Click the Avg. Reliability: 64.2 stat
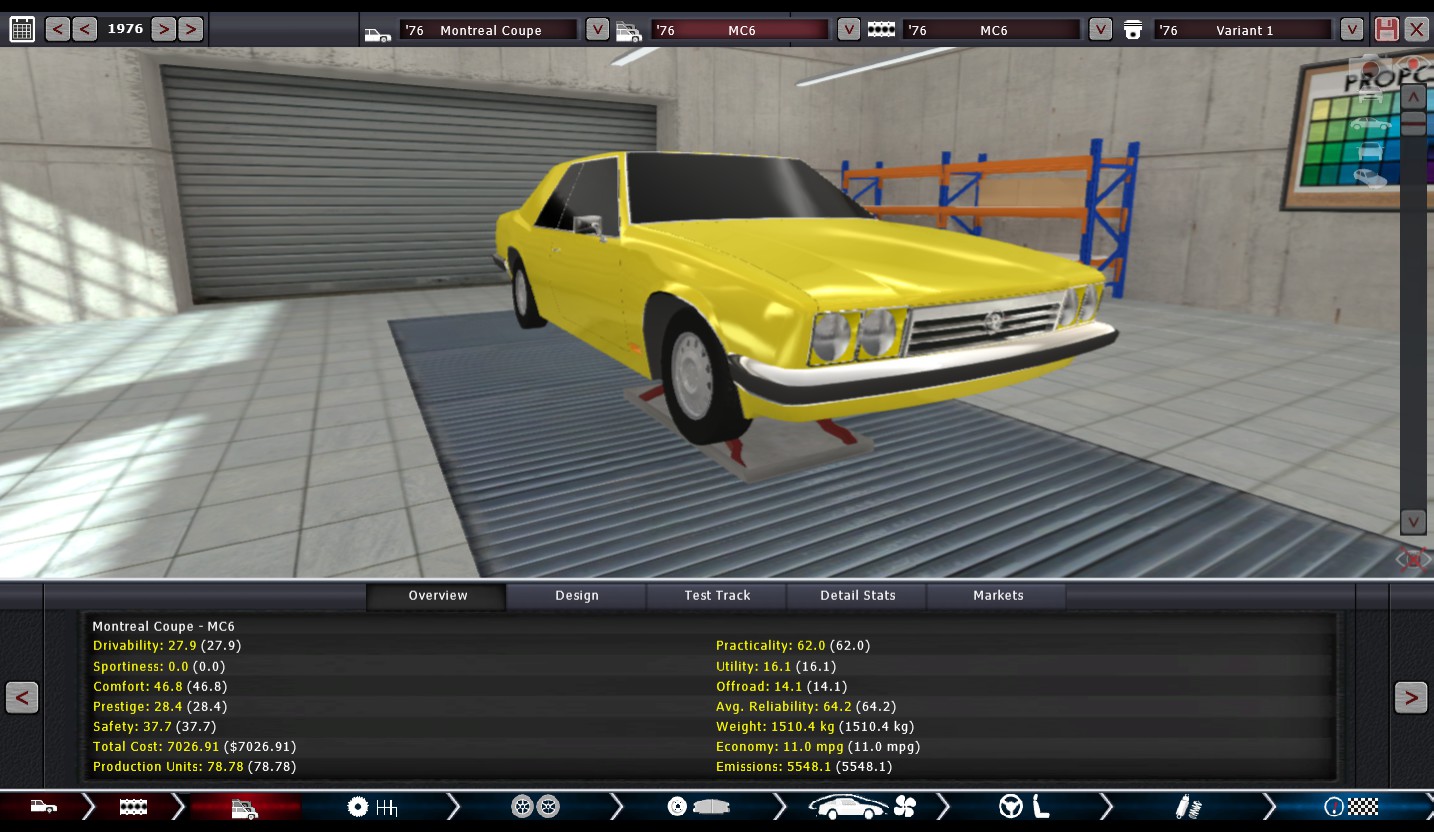Image resolution: width=1434 pixels, height=832 pixels. pyautogui.click(x=805, y=706)
